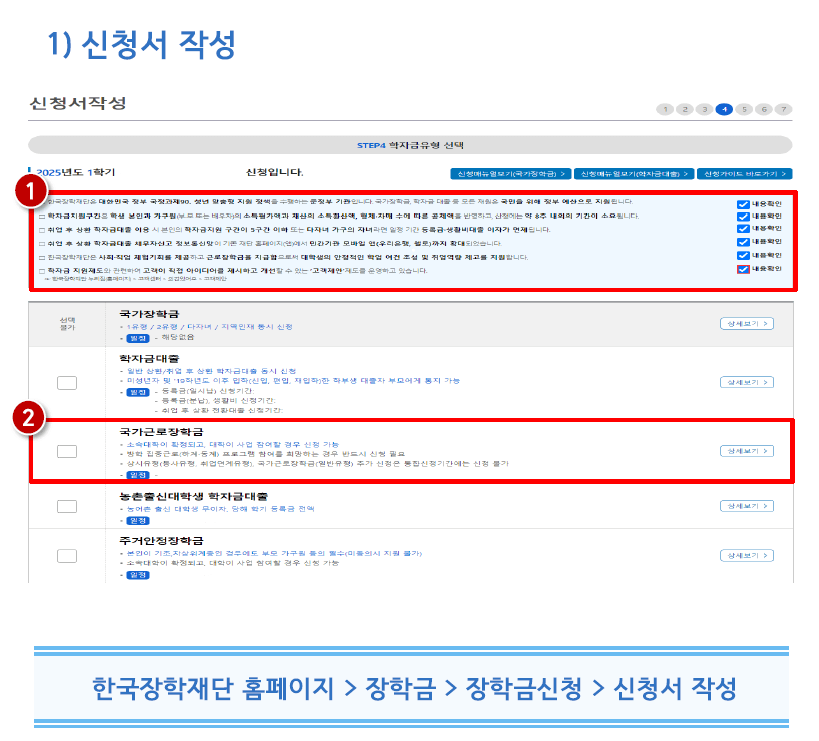Click 농어촌 출신 대학생 무이자 description line
The width and height of the screenshot is (819, 741).
220,509
